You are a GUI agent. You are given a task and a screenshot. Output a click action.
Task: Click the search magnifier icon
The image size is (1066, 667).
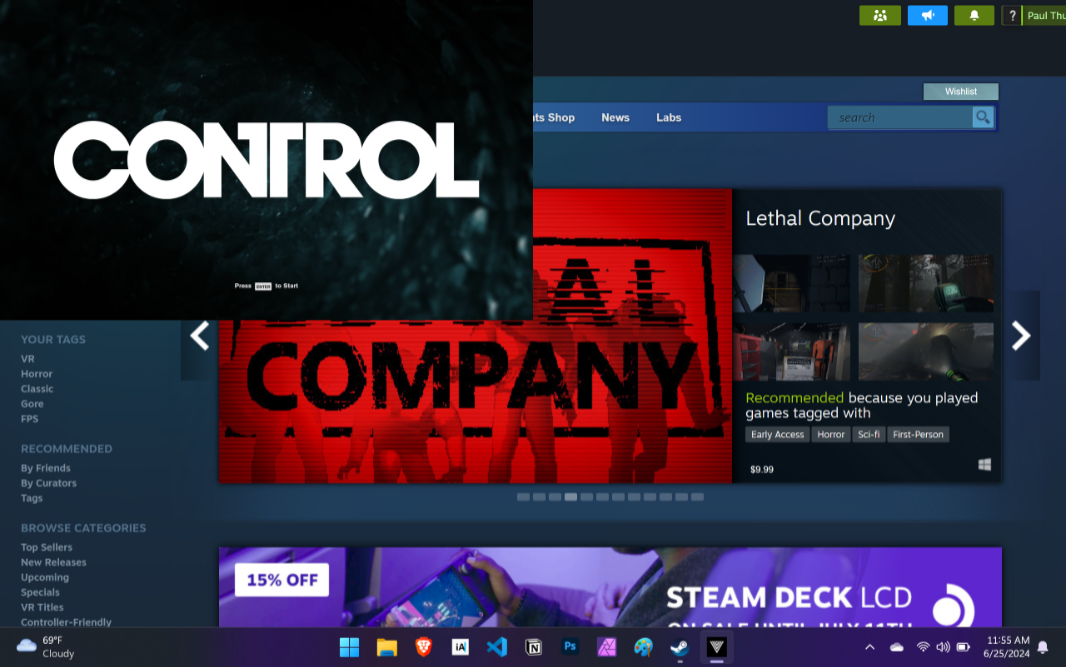(x=982, y=118)
